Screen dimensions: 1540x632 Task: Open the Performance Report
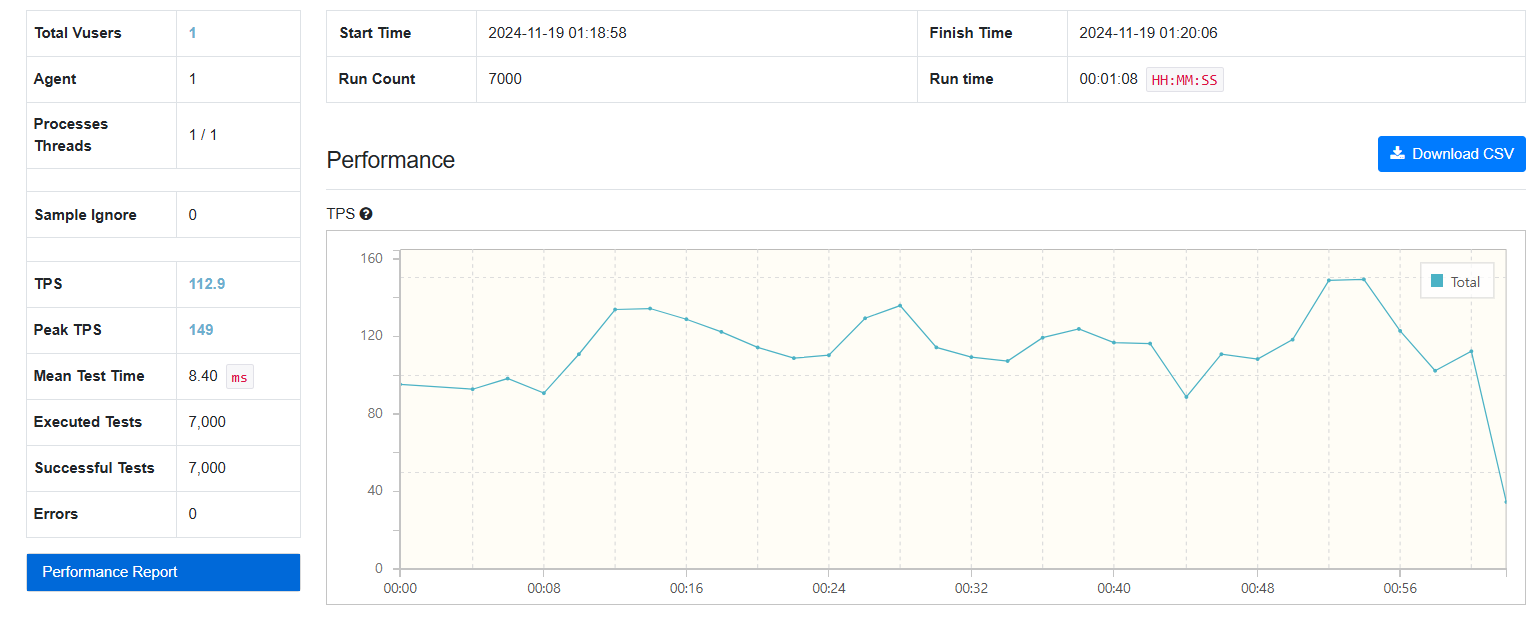tap(163, 572)
